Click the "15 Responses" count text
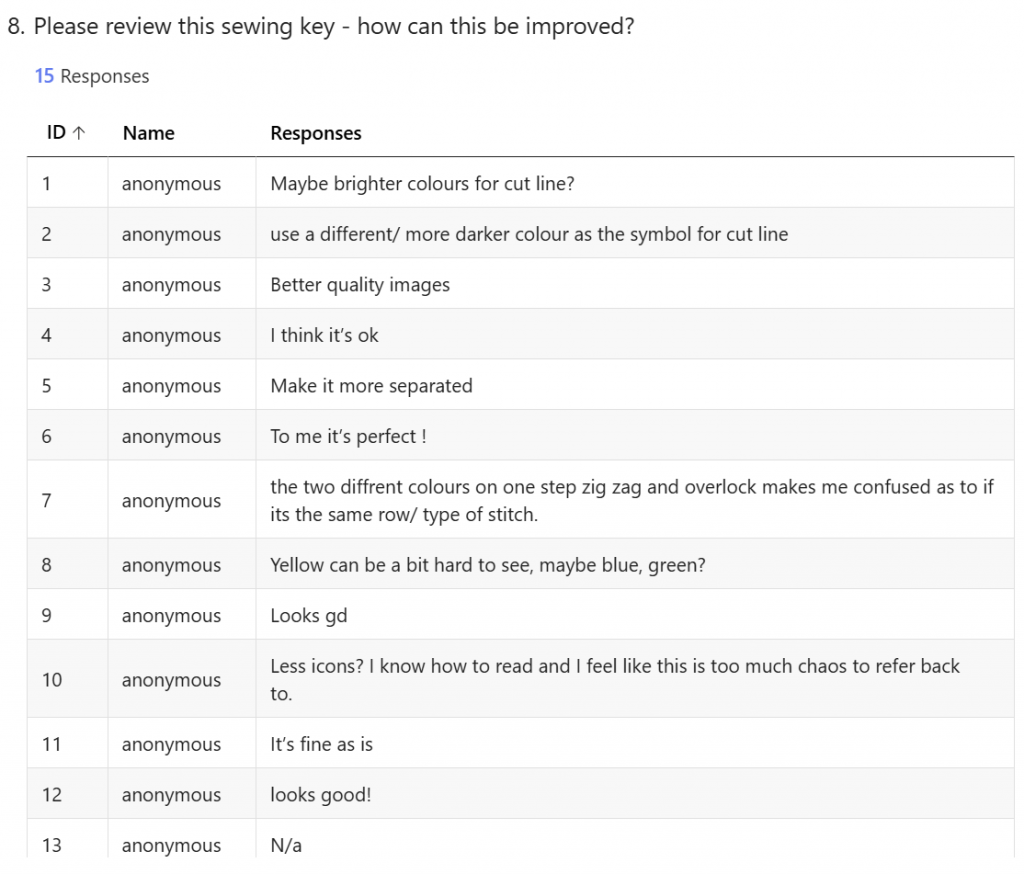 click(x=92, y=76)
